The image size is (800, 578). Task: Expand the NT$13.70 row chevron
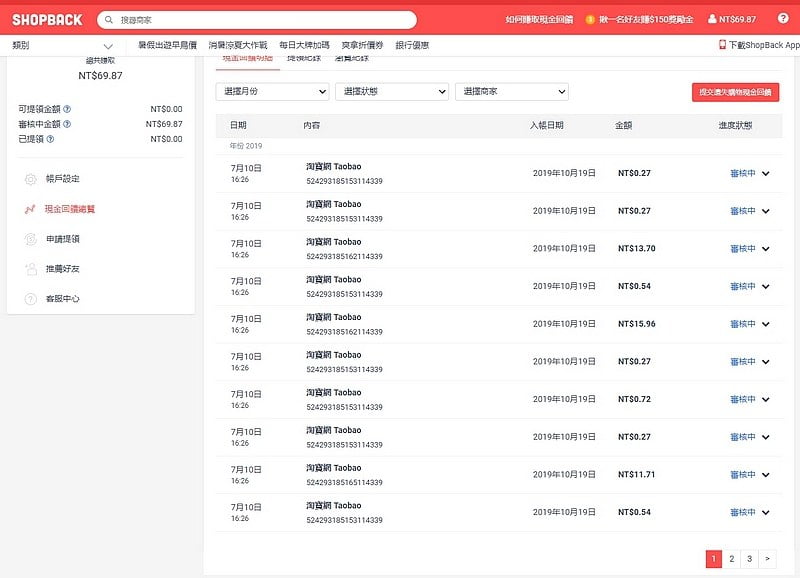(x=766, y=249)
